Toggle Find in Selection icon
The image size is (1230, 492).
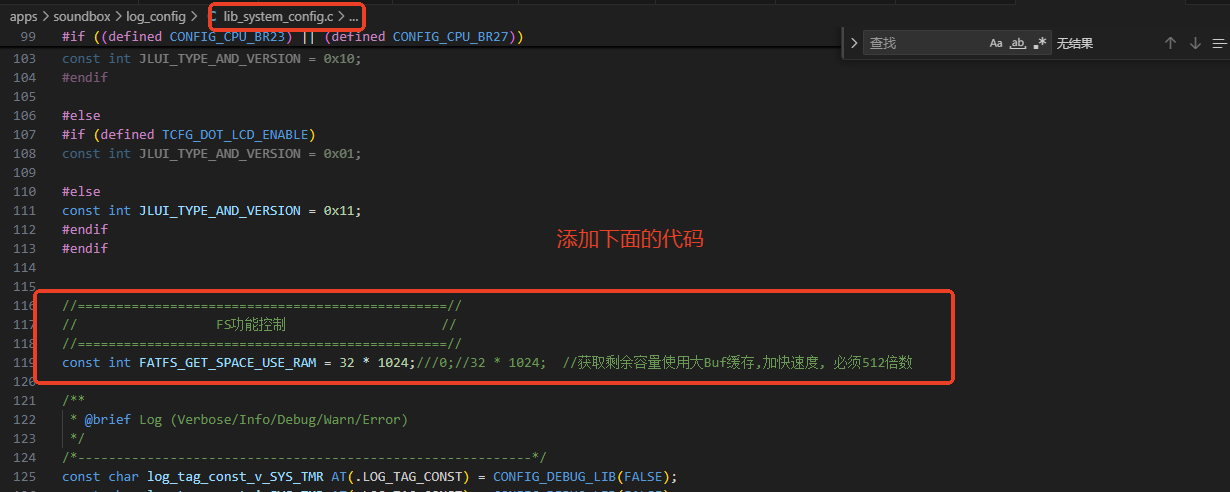click(1218, 43)
